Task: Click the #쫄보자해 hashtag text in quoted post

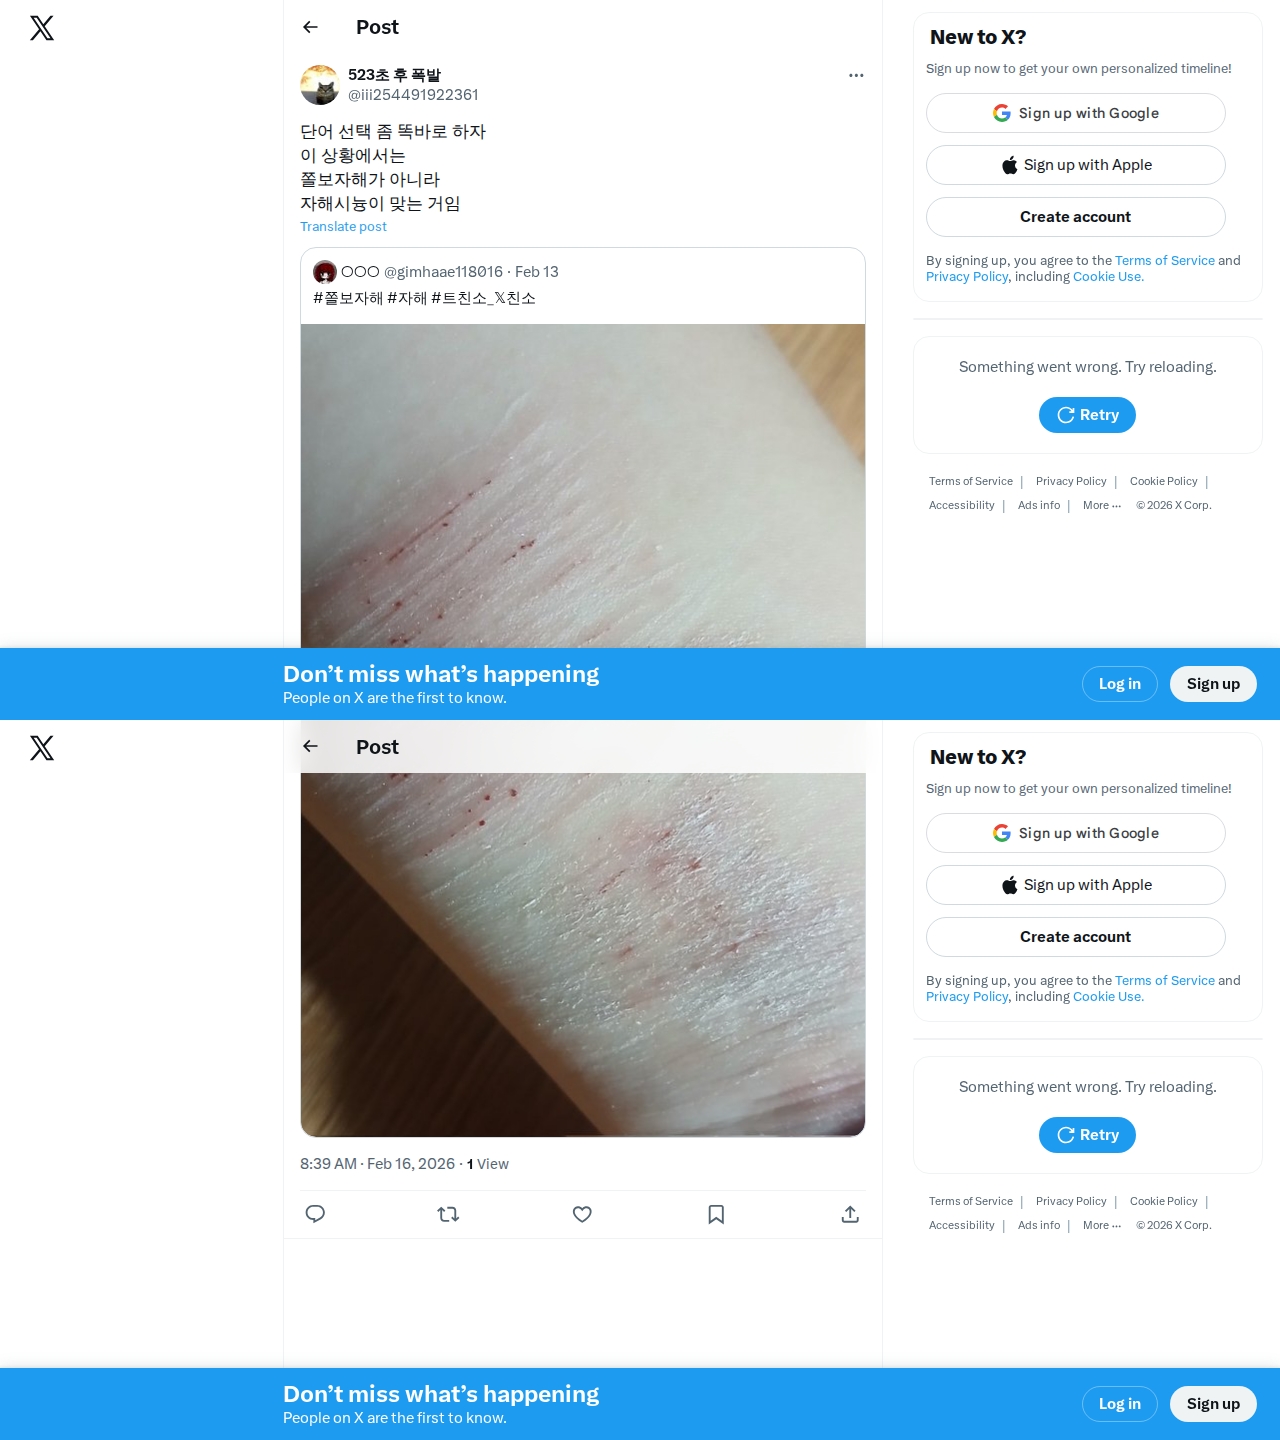Action: point(348,298)
